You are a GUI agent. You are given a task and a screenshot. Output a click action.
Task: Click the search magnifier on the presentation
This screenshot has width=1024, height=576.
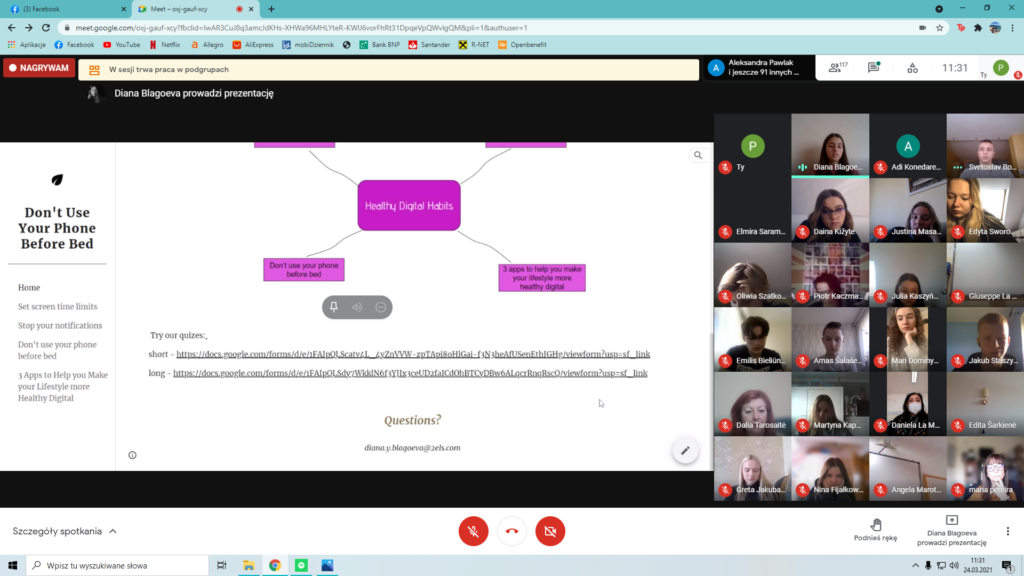tap(698, 155)
